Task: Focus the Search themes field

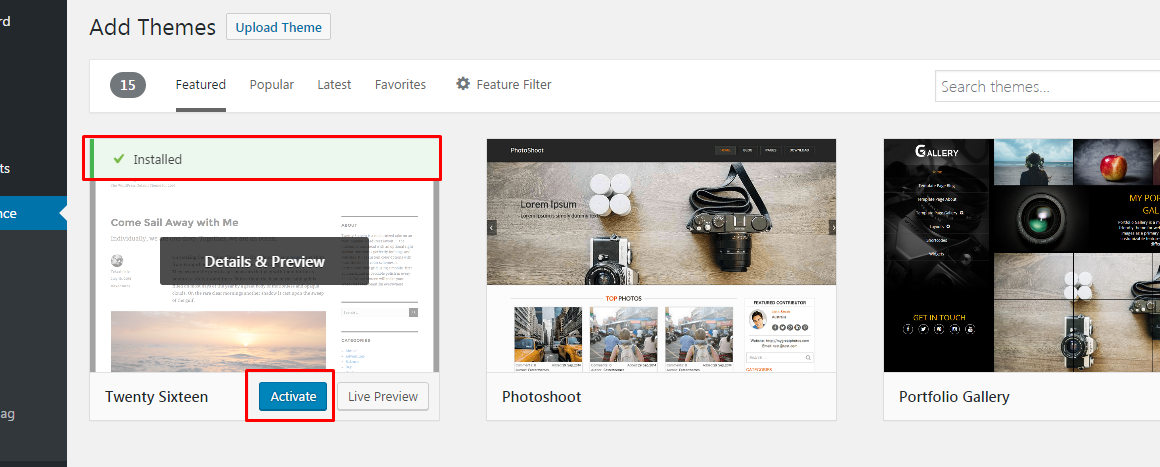Action: [1048, 87]
